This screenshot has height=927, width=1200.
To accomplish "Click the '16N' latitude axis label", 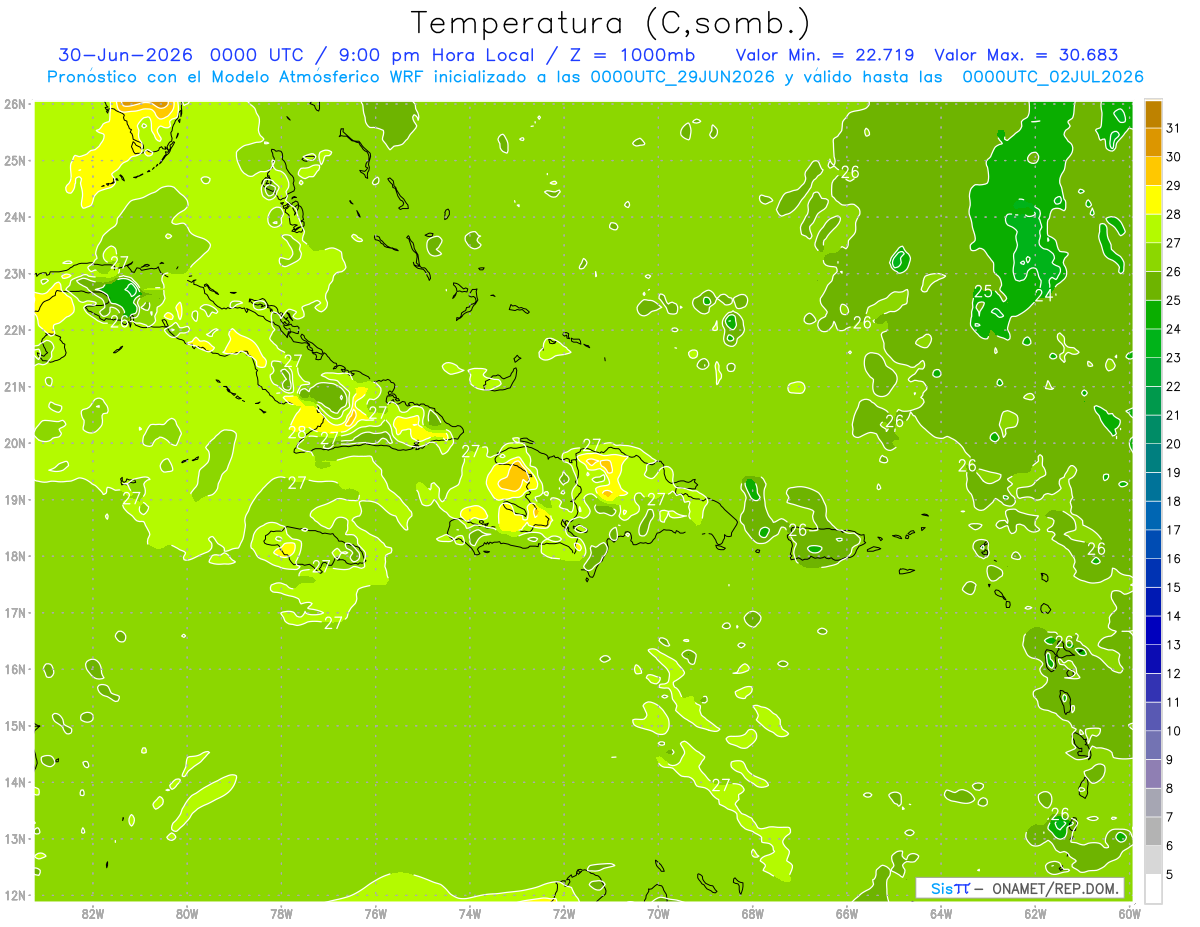I will coord(14,669).
